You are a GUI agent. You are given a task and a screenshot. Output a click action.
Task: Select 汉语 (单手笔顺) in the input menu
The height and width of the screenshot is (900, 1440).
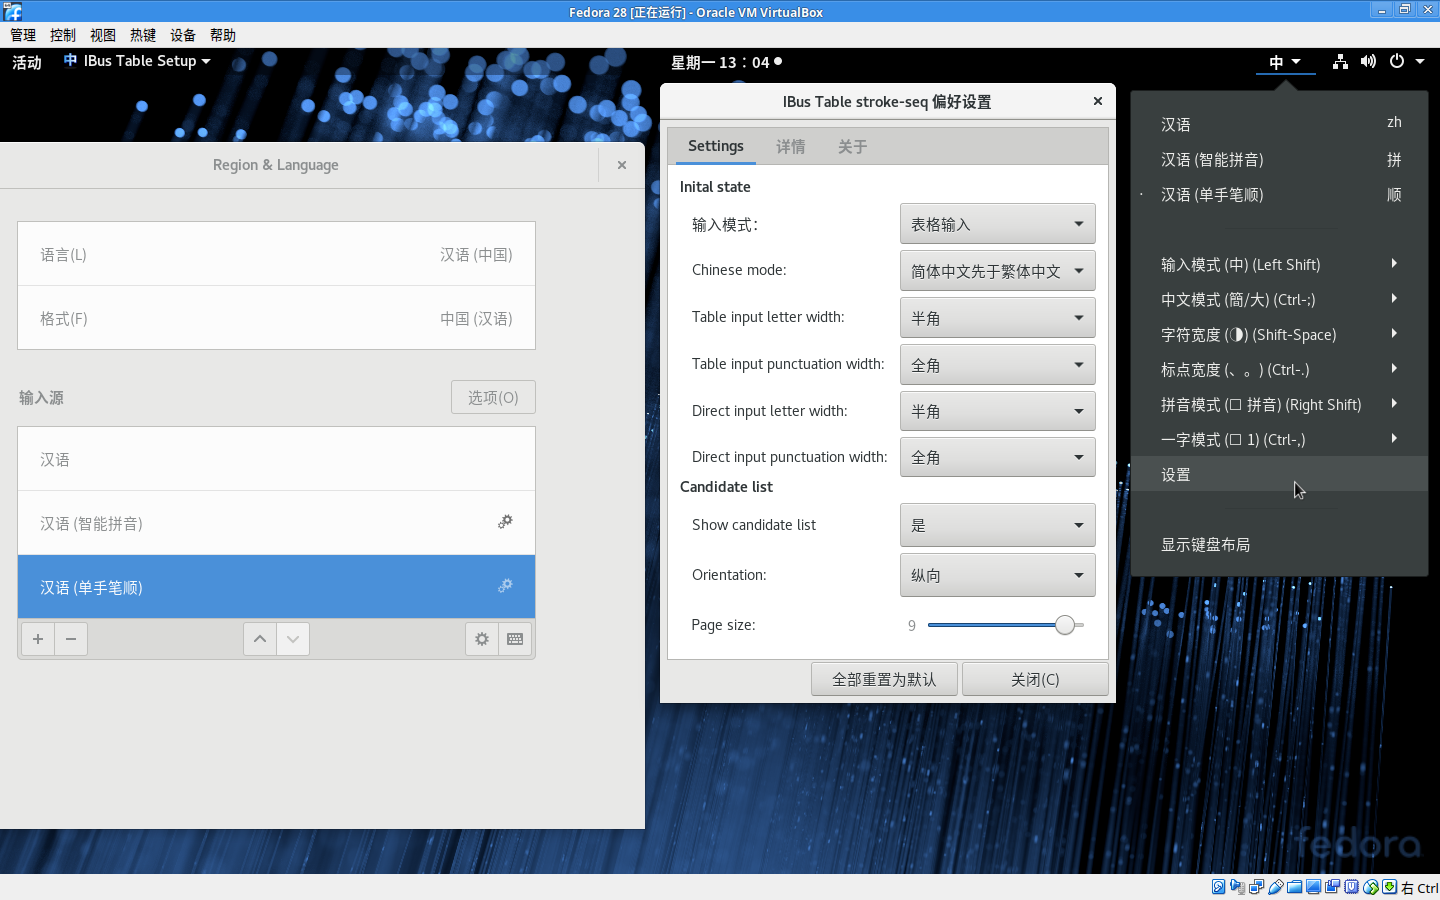click(1280, 194)
